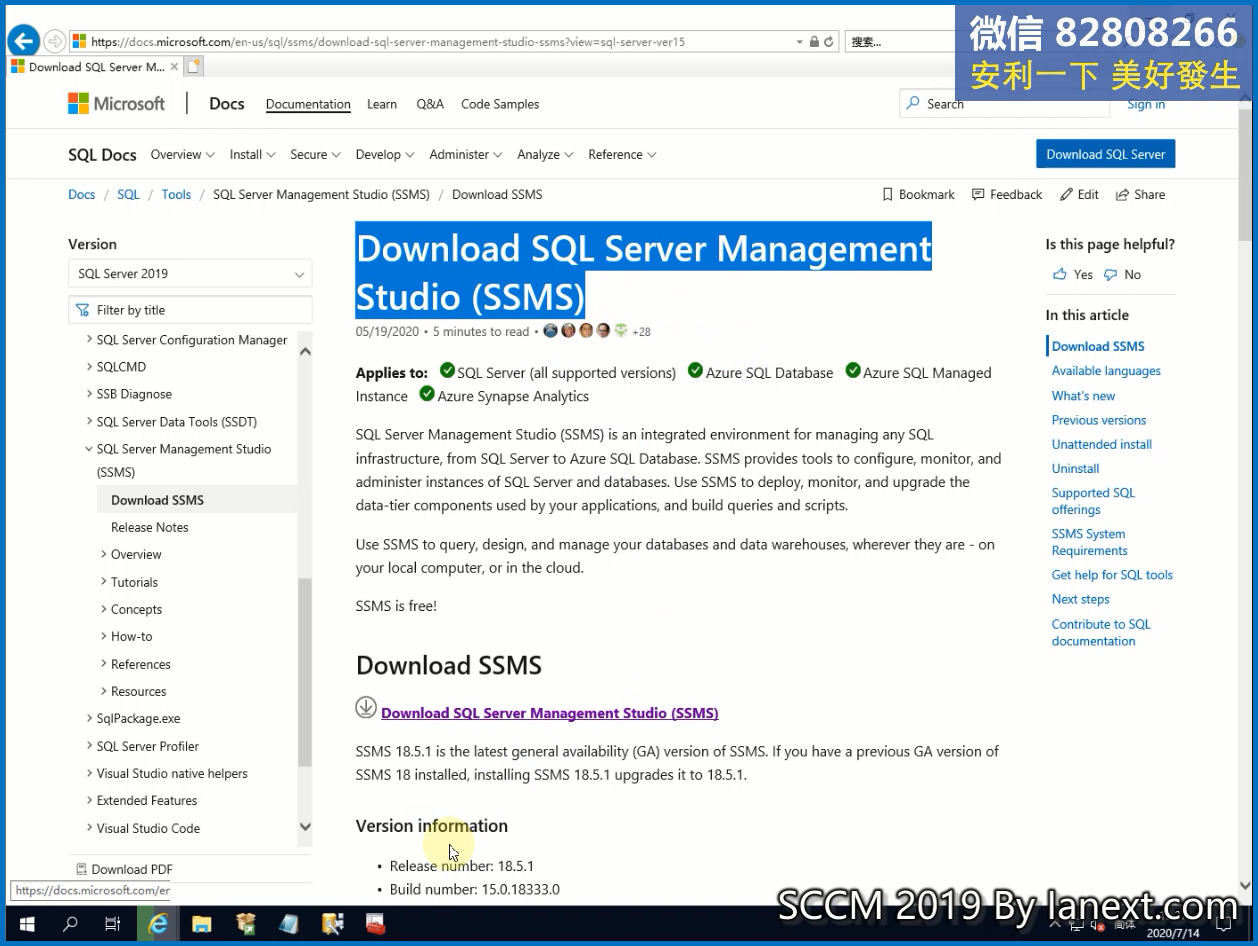Expand the Administer menu in SQL Docs
Image resolution: width=1258 pixels, height=946 pixels.
pos(466,154)
